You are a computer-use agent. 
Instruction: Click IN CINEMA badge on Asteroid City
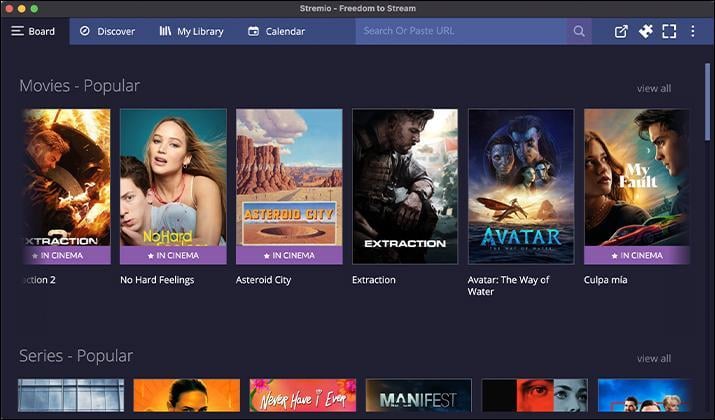click(289, 255)
